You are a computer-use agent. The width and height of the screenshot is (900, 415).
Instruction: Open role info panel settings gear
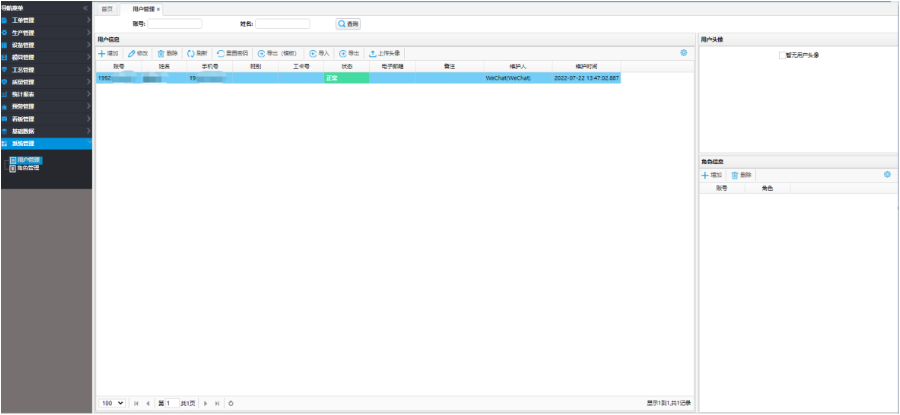tap(887, 174)
